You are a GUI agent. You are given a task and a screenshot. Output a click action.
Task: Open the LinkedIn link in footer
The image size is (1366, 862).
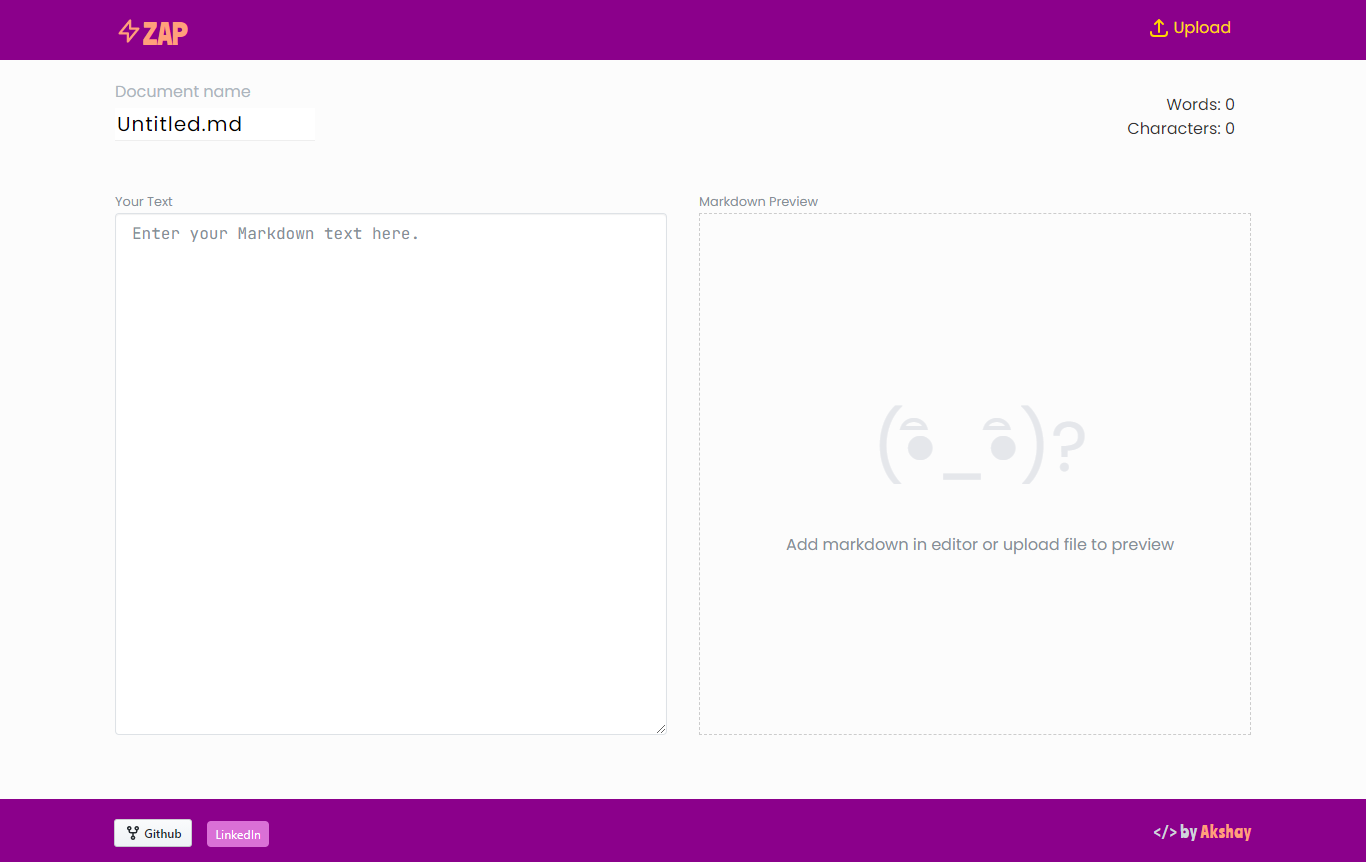coord(238,834)
